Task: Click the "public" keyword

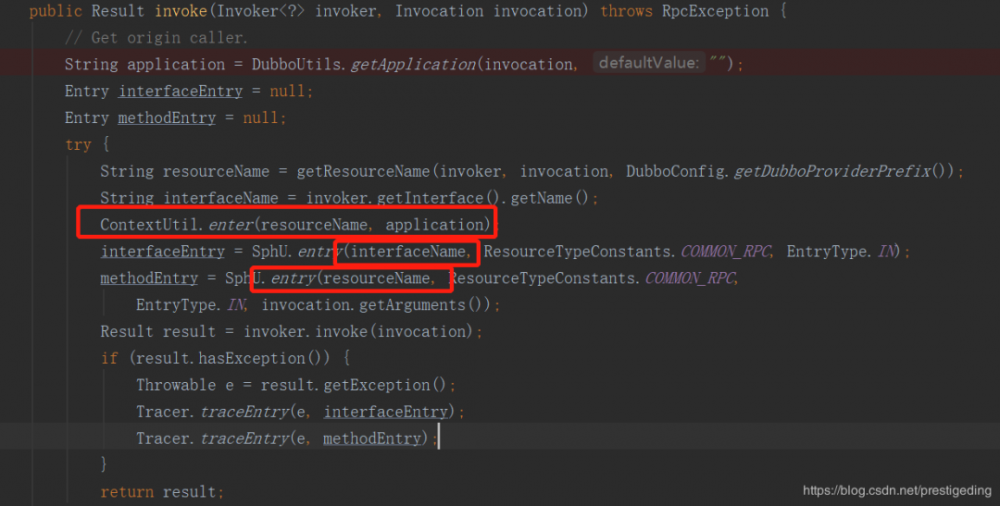Action: tap(55, 11)
